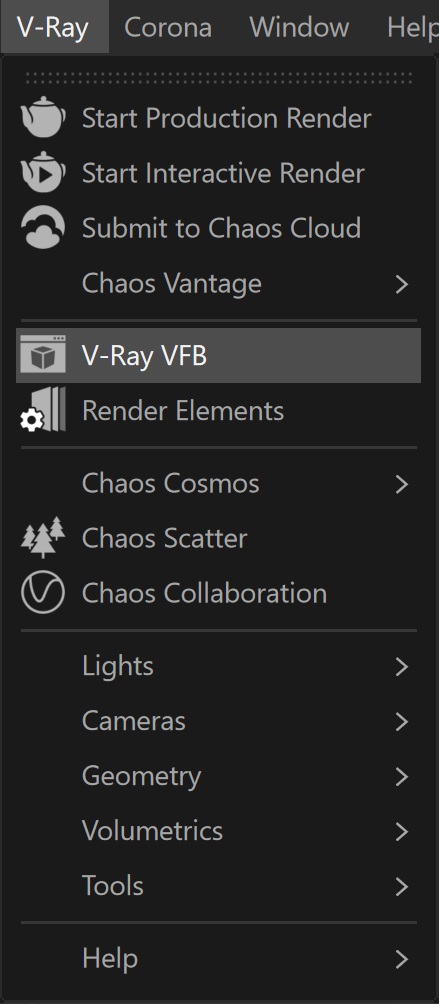This screenshot has width=439, height=1004.
Task: Click the dotted tear-off handle of the menu
Action: (x=219, y=77)
